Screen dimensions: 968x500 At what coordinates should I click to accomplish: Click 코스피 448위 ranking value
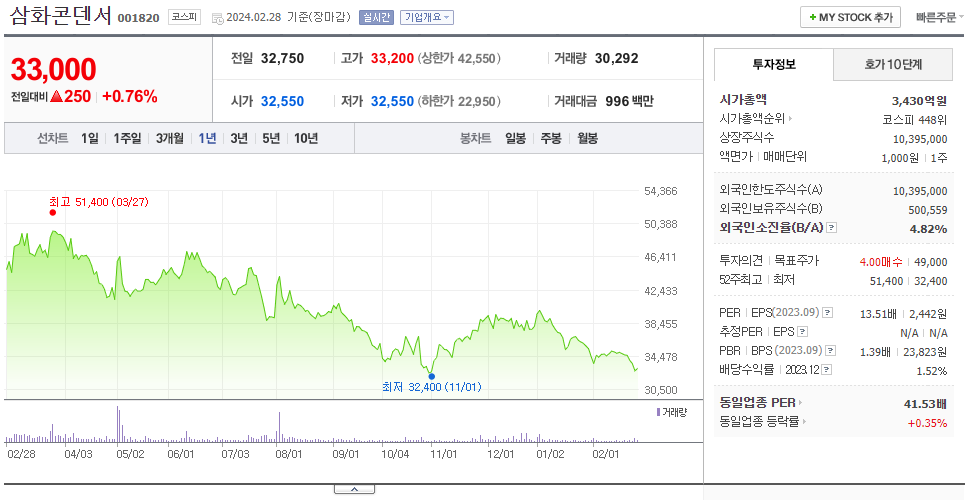(x=914, y=119)
